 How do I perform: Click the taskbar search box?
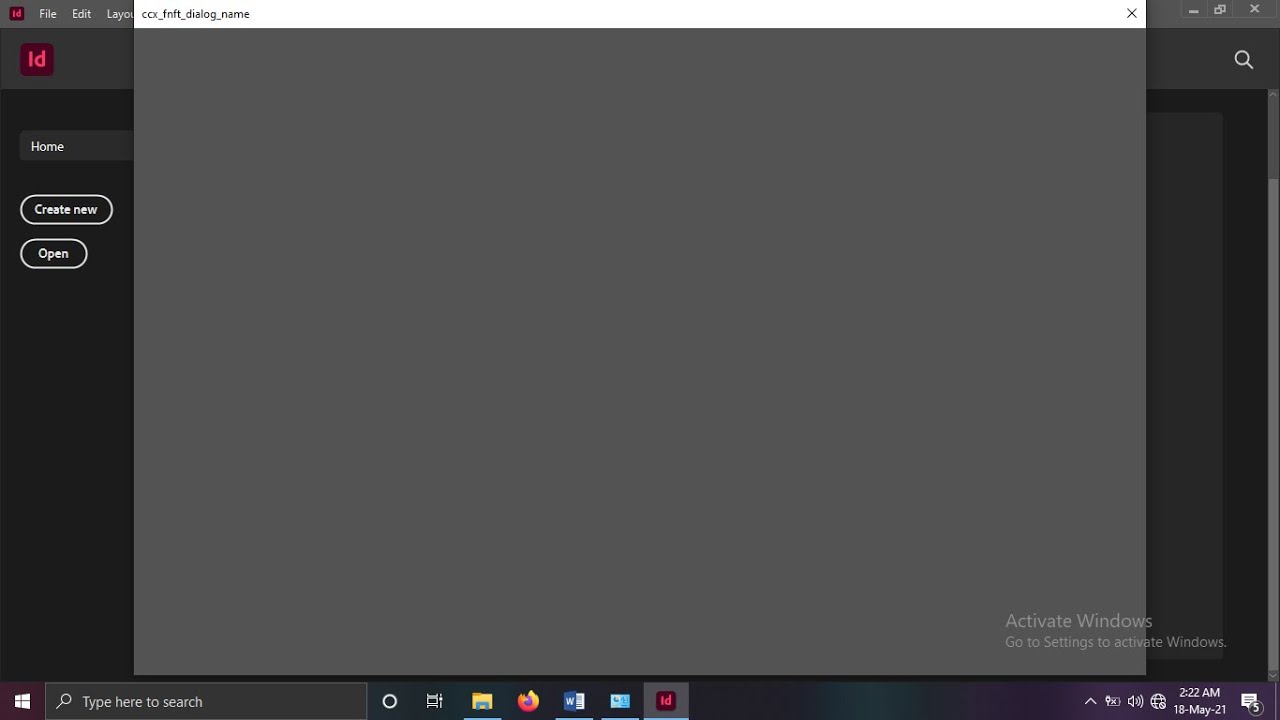click(x=207, y=701)
